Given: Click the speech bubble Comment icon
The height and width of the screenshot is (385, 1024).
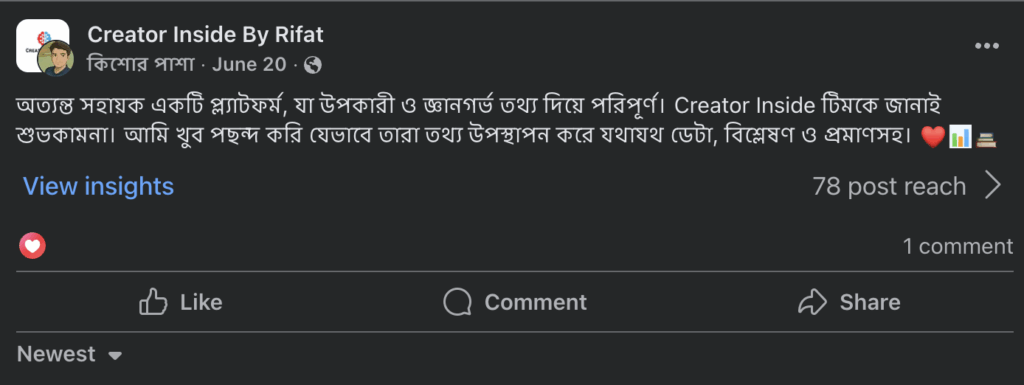Looking at the screenshot, I should [x=457, y=302].
